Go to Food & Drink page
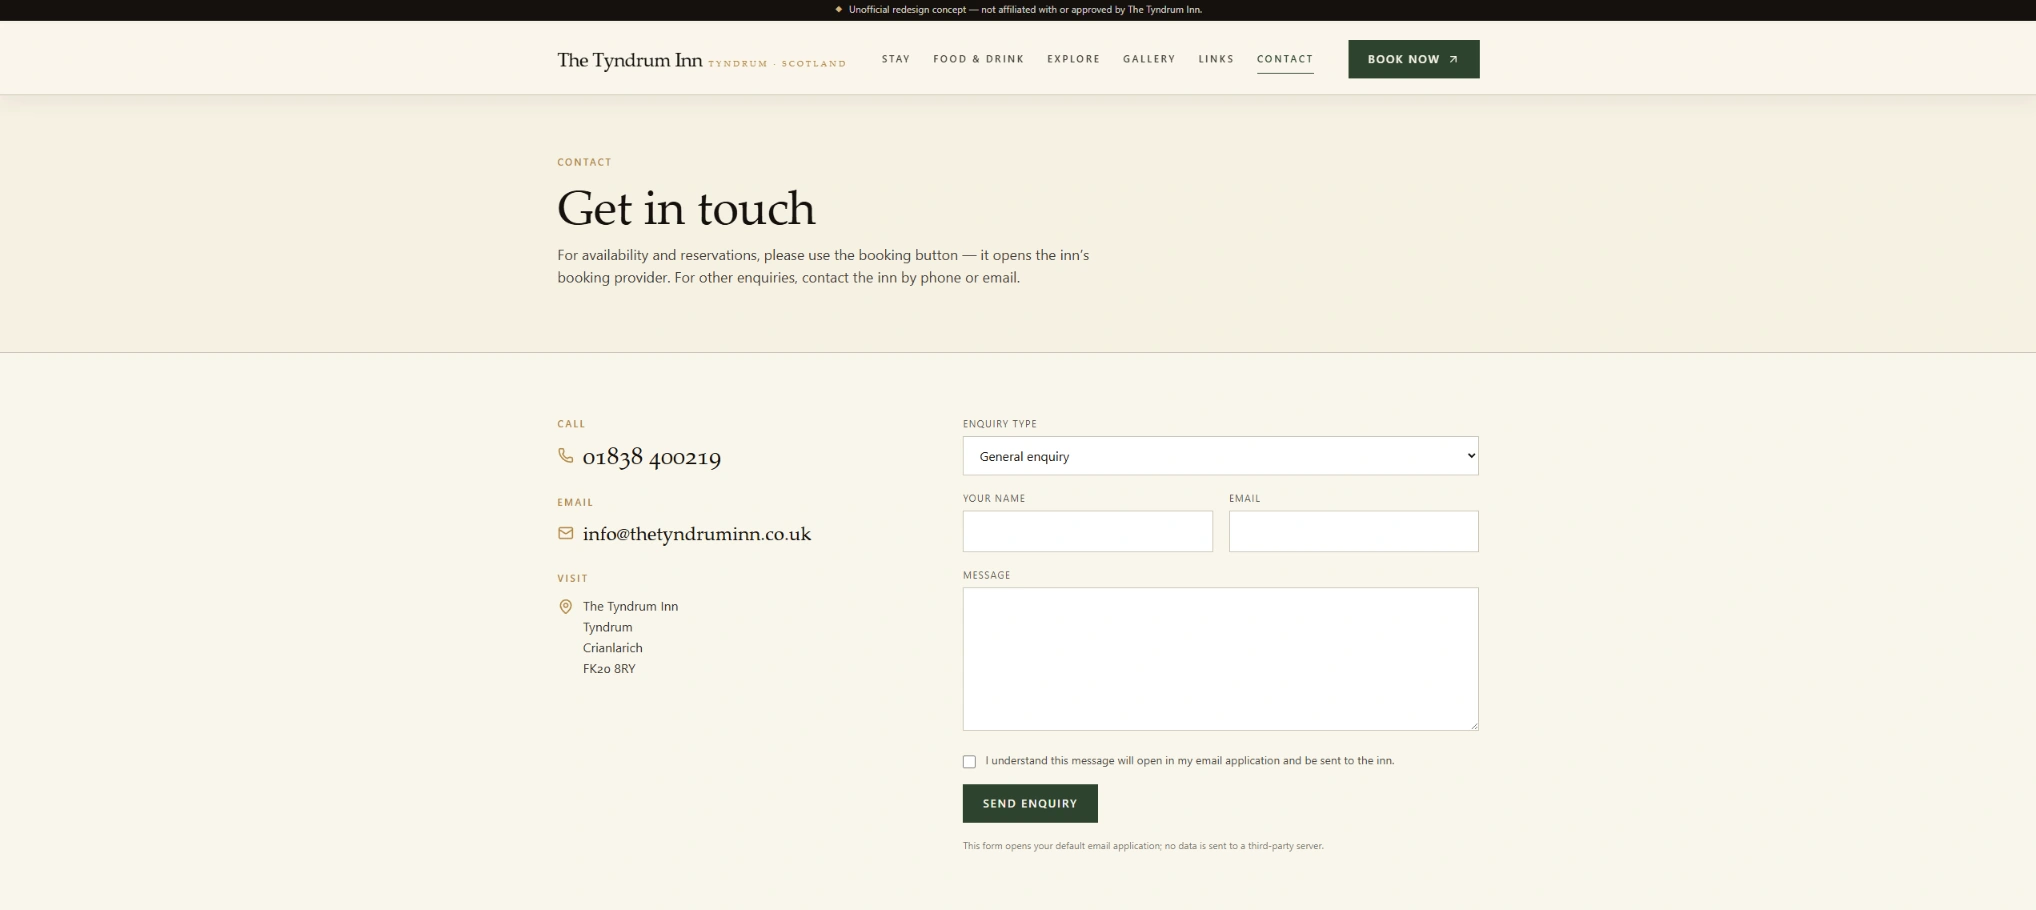 tap(978, 59)
